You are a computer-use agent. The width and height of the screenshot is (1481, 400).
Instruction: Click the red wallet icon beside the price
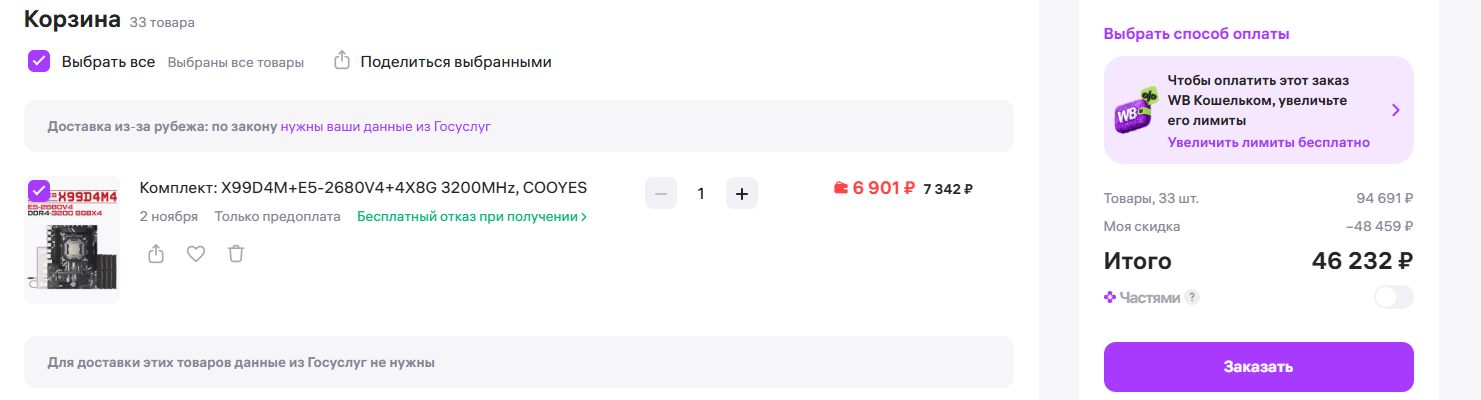coord(841,187)
